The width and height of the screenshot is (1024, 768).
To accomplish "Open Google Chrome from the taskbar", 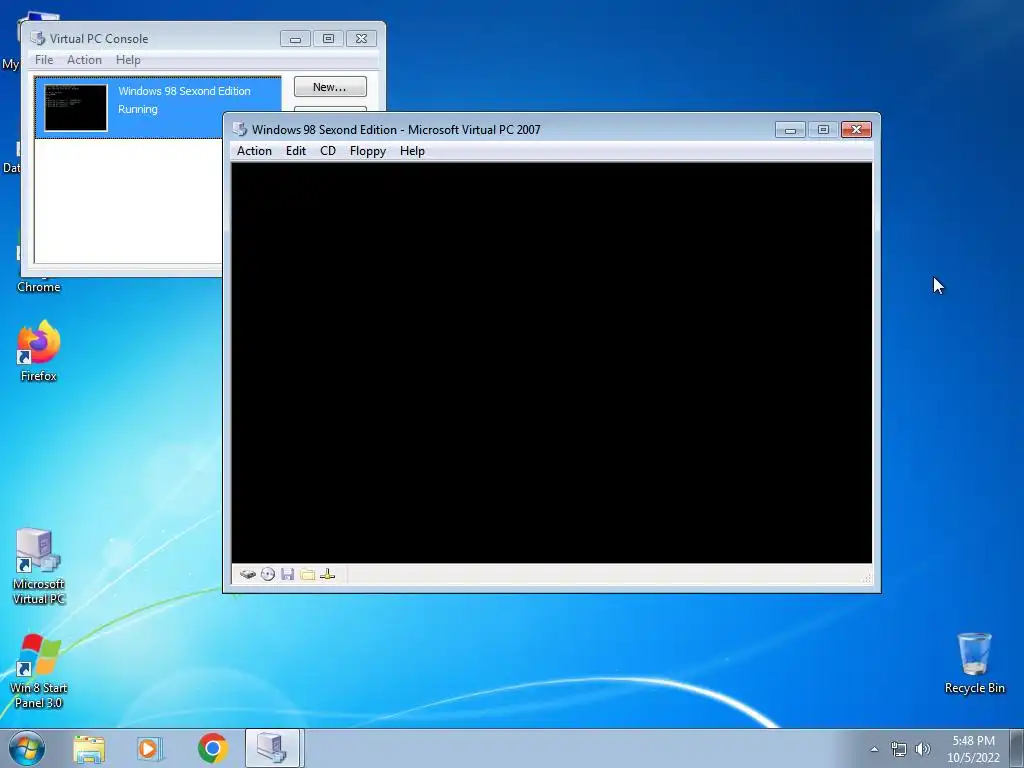I will point(212,749).
